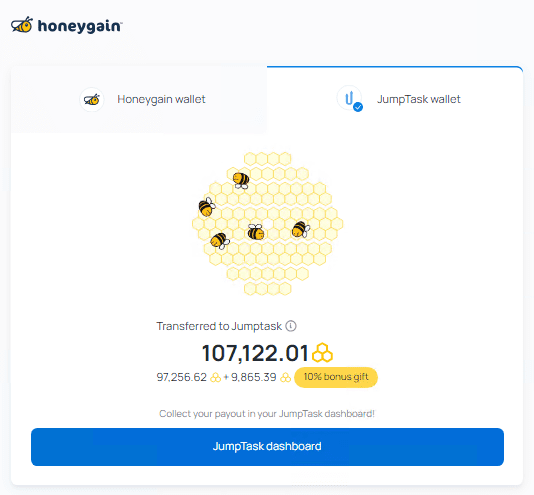Click the 107,122.01 total amount
Screen dimensions: 534x495
click(255, 353)
